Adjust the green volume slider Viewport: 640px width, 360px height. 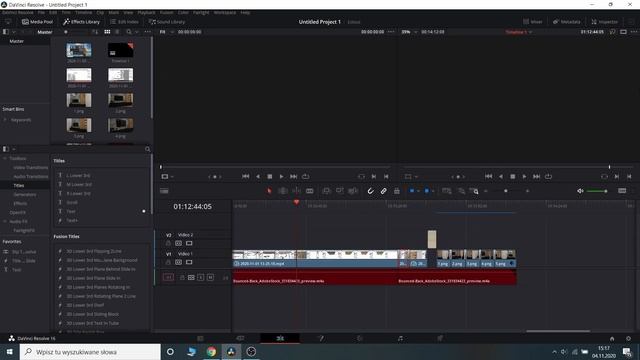pyautogui.click(x=597, y=191)
